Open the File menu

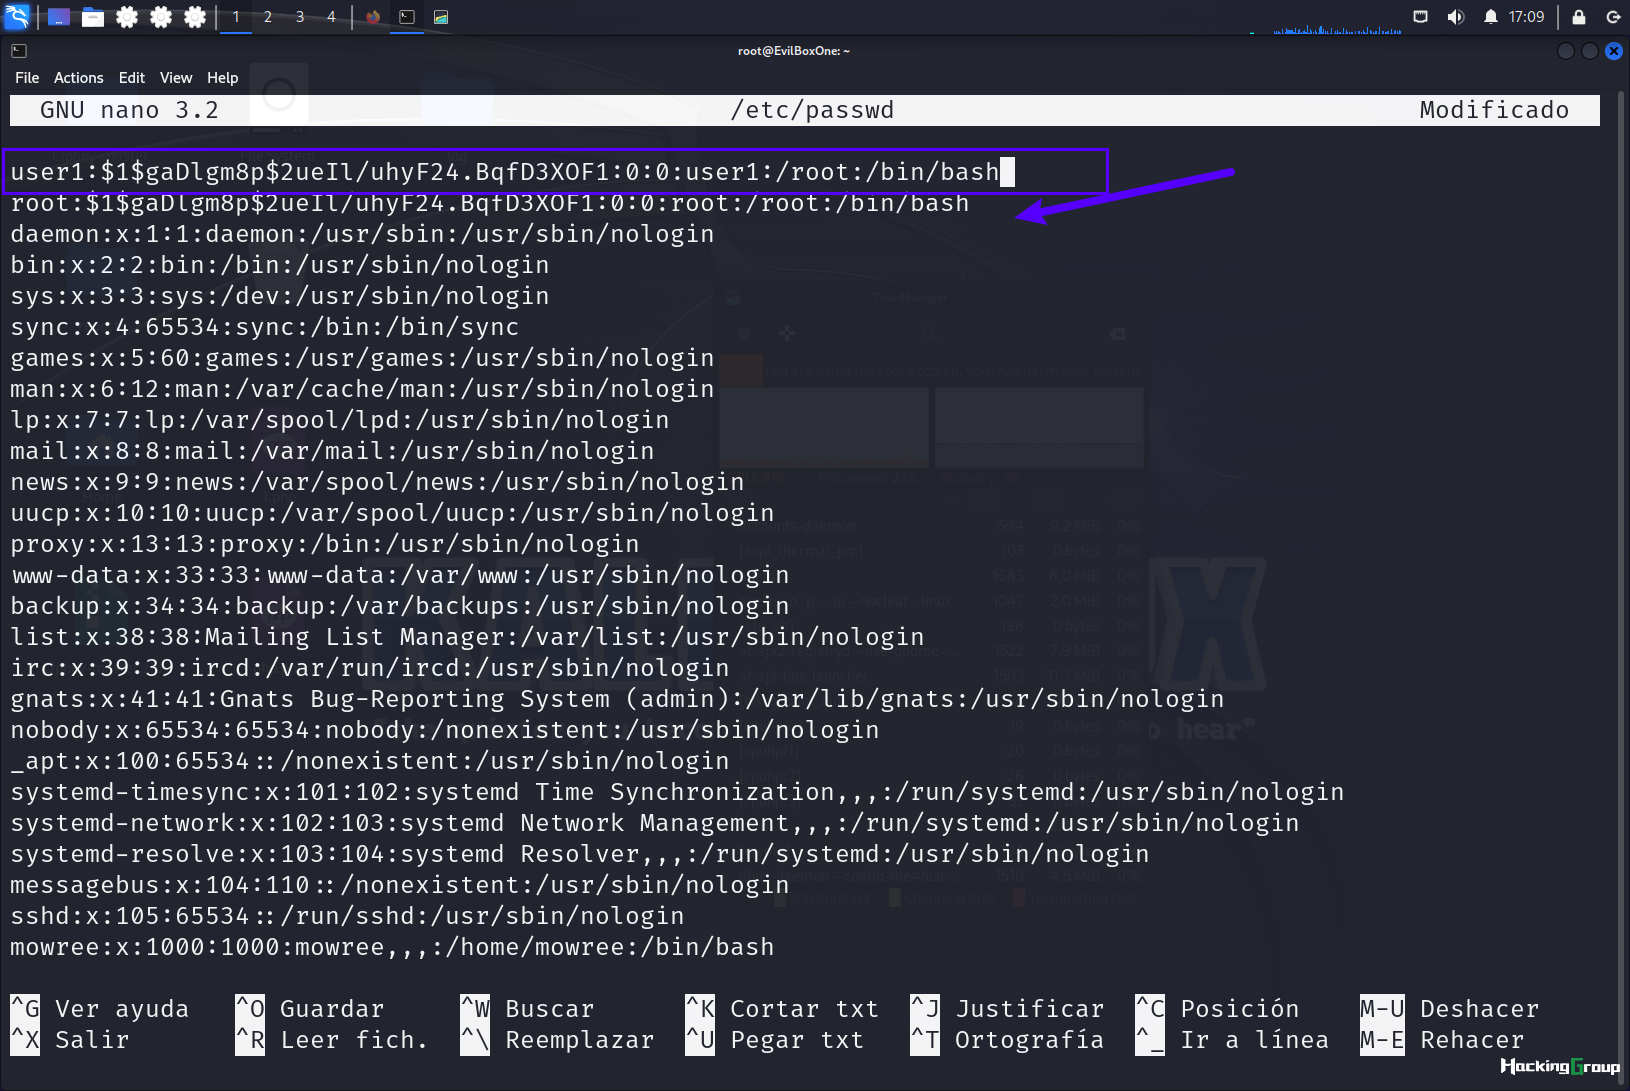click(x=27, y=78)
